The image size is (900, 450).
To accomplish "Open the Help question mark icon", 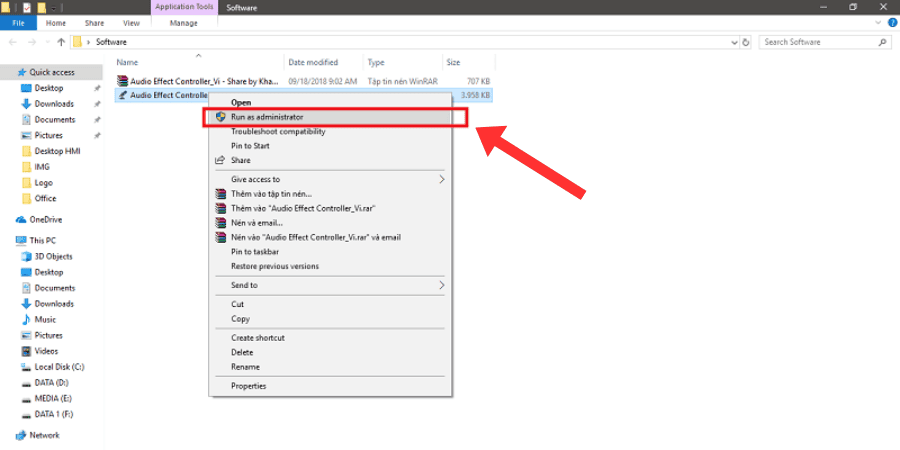I will [x=891, y=23].
